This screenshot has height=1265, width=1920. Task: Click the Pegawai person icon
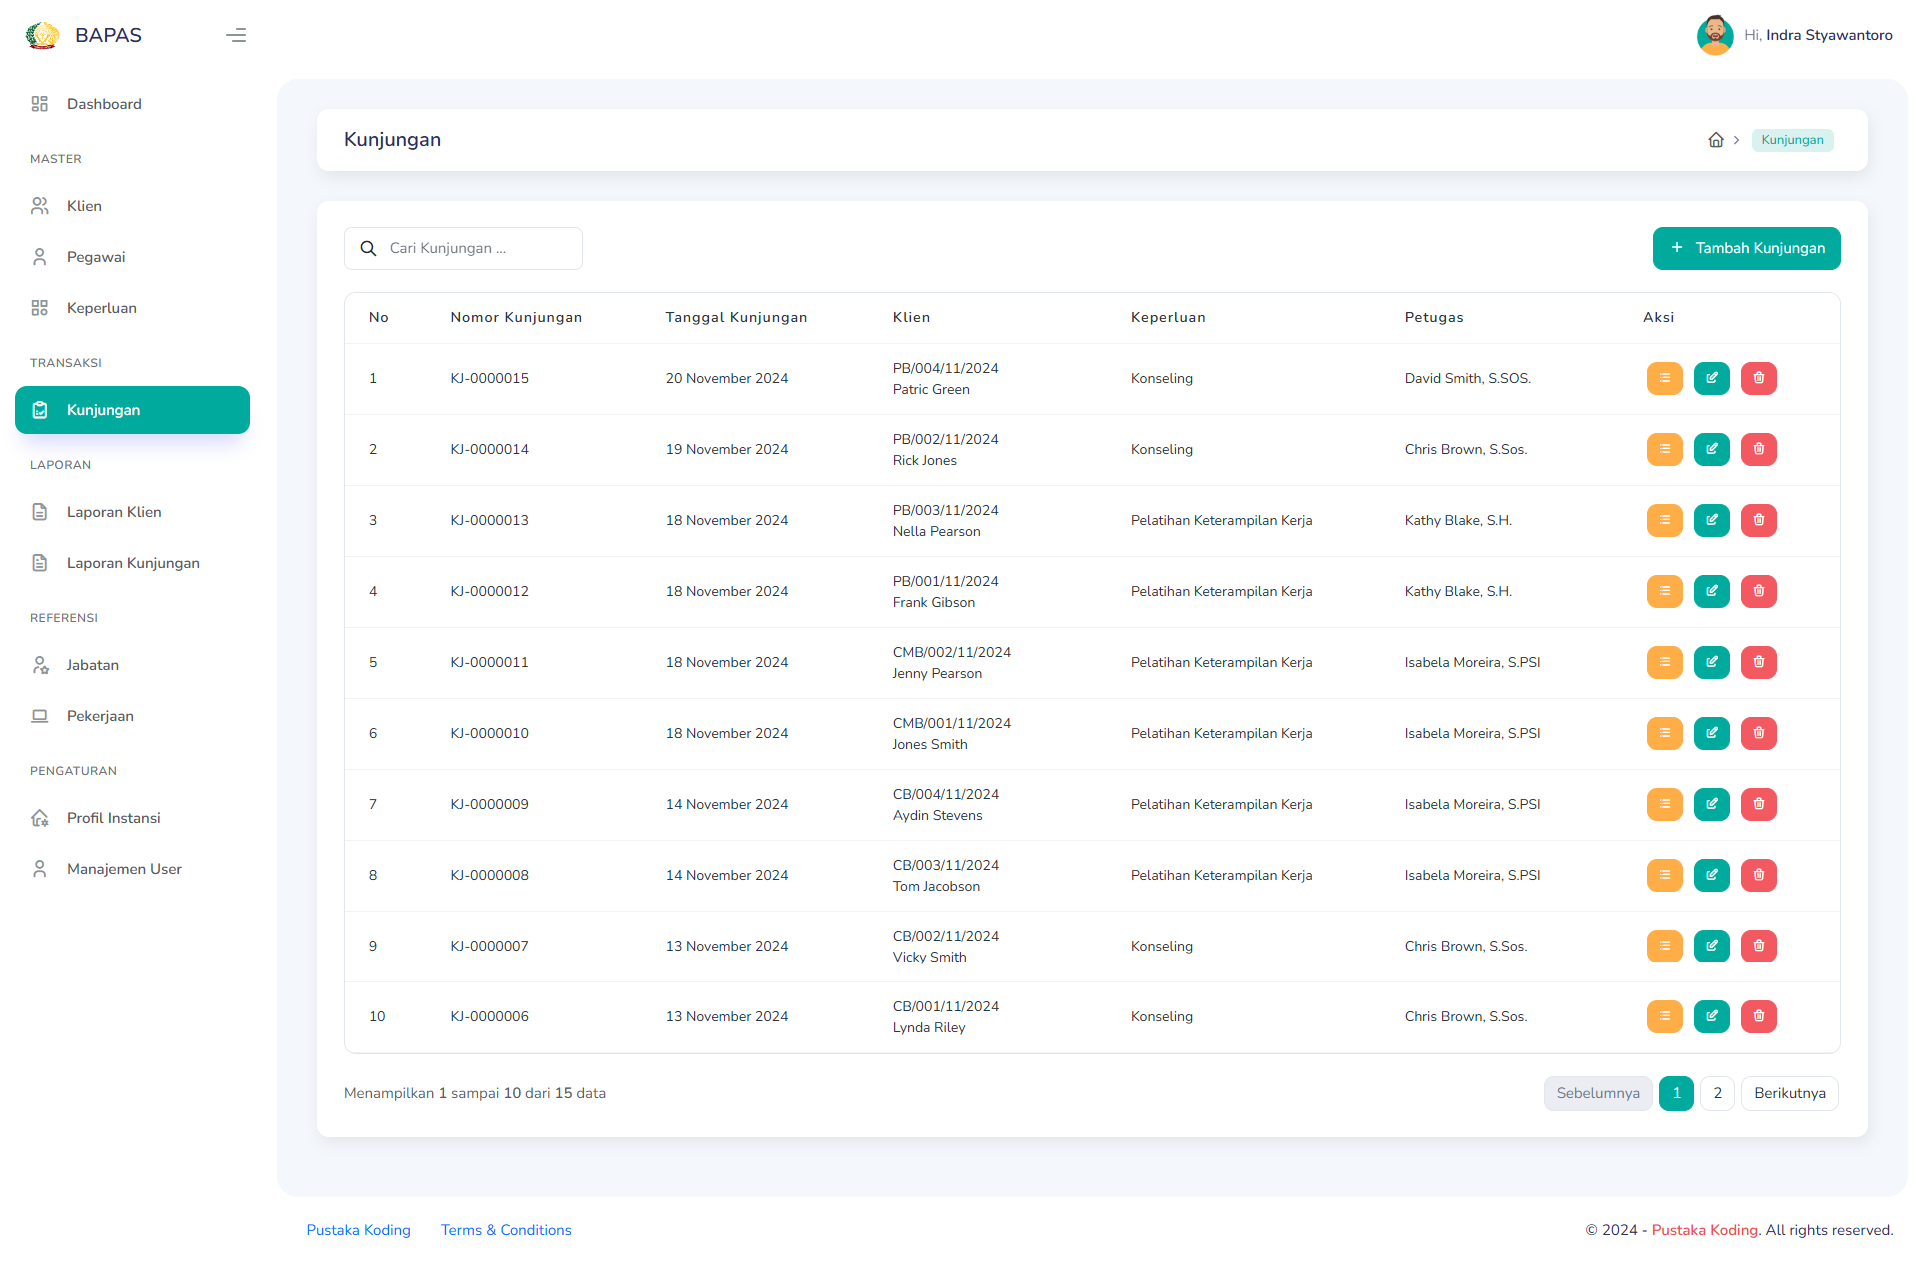point(40,256)
